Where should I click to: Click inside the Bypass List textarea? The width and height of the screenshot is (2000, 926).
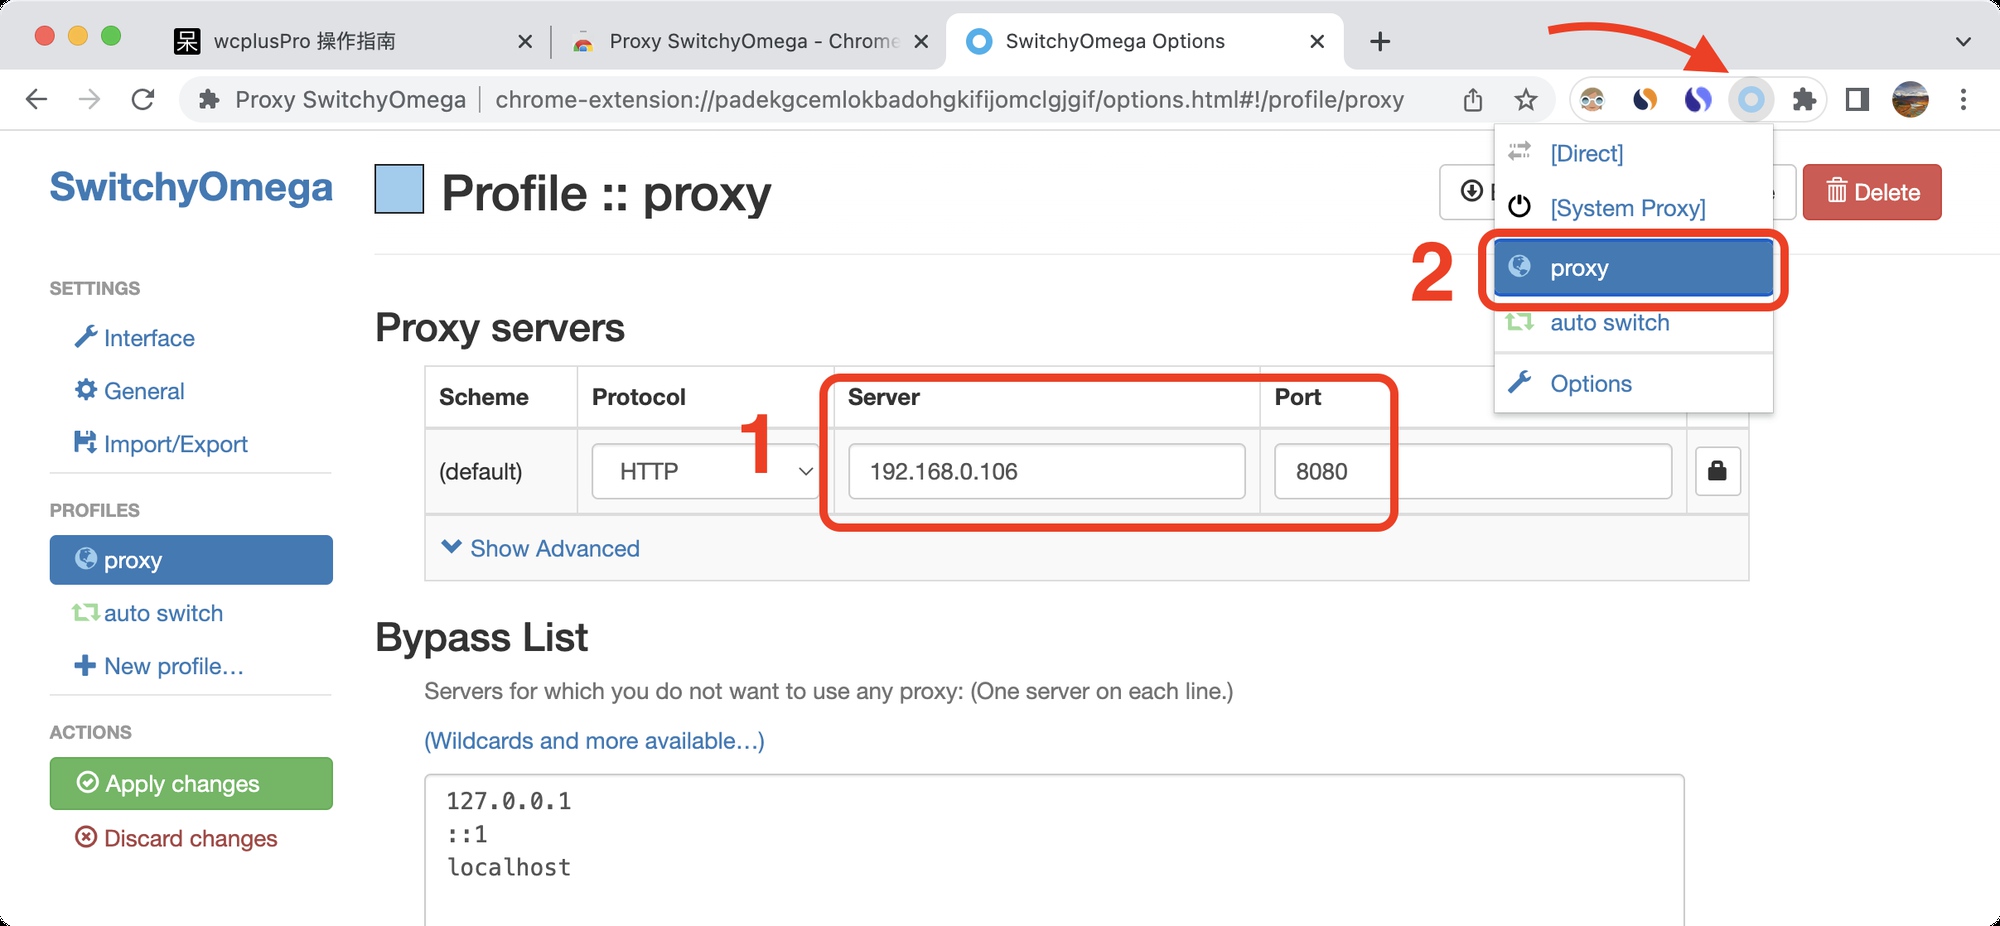click(x=1054, y=849)
